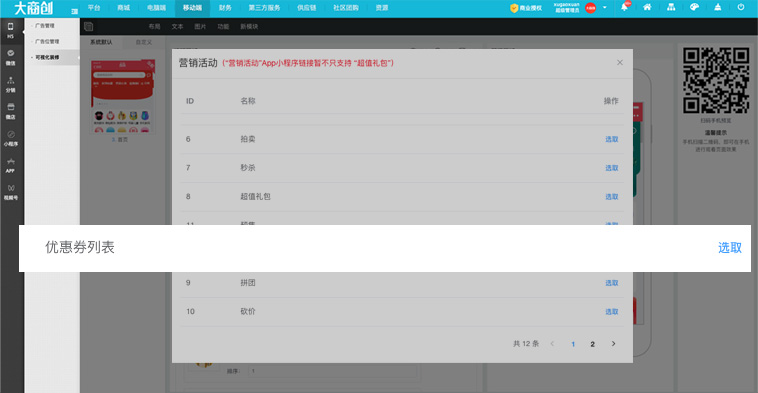Viewport: 758px width, 393px height.
Task: Click 布局 in the editor toolbar
Action: pos(154,27)
